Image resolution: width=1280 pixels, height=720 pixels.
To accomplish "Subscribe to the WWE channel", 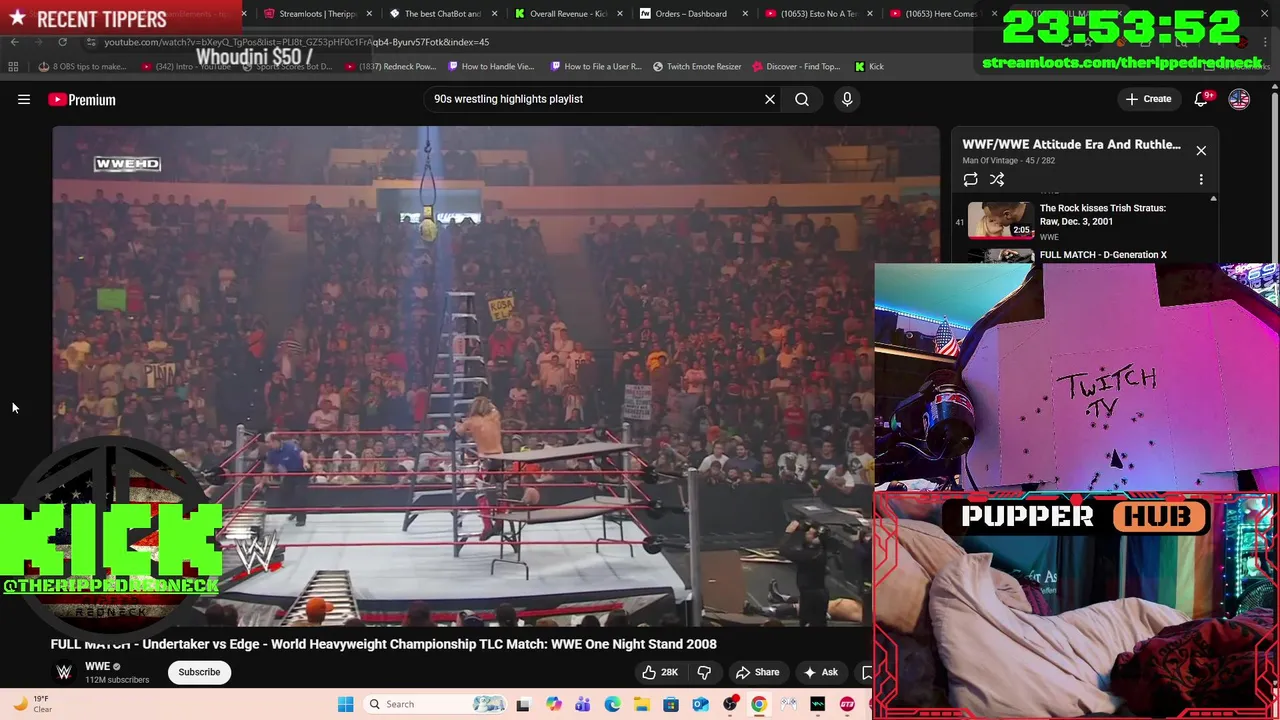I will (199, 672).
